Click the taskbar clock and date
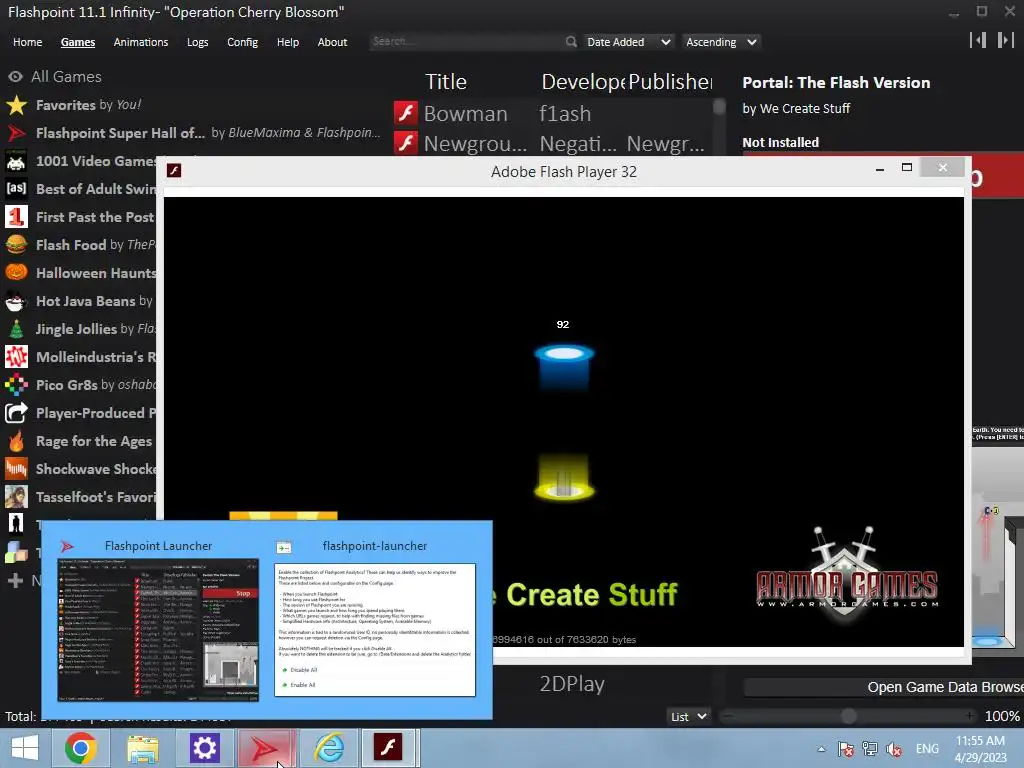 tap(980, 749)
